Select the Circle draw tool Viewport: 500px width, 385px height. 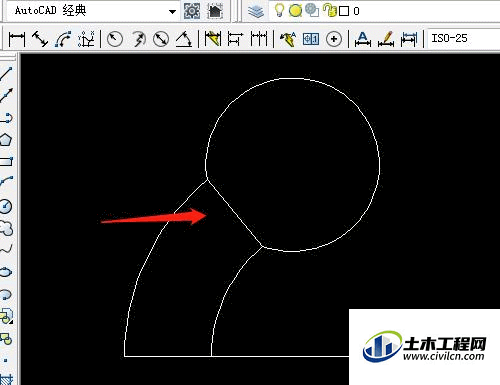coord(6,206)
